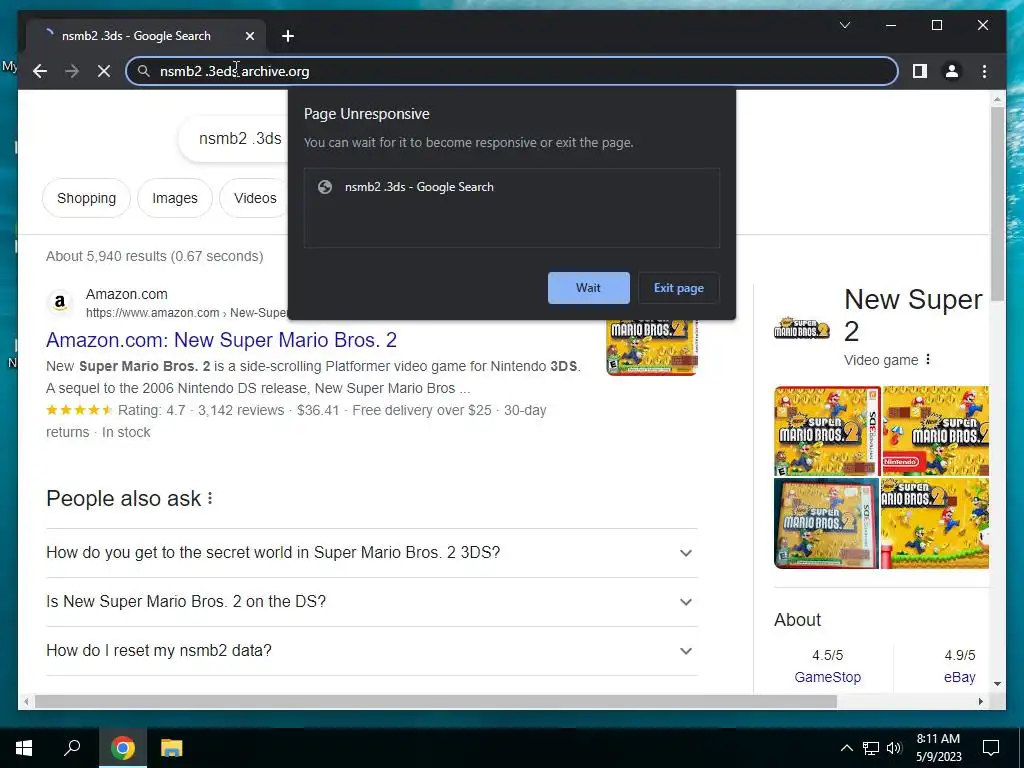Click the taskbar clock showing 8:11 AM
This screenshot has height=768, width=1024.
point(938,748)
